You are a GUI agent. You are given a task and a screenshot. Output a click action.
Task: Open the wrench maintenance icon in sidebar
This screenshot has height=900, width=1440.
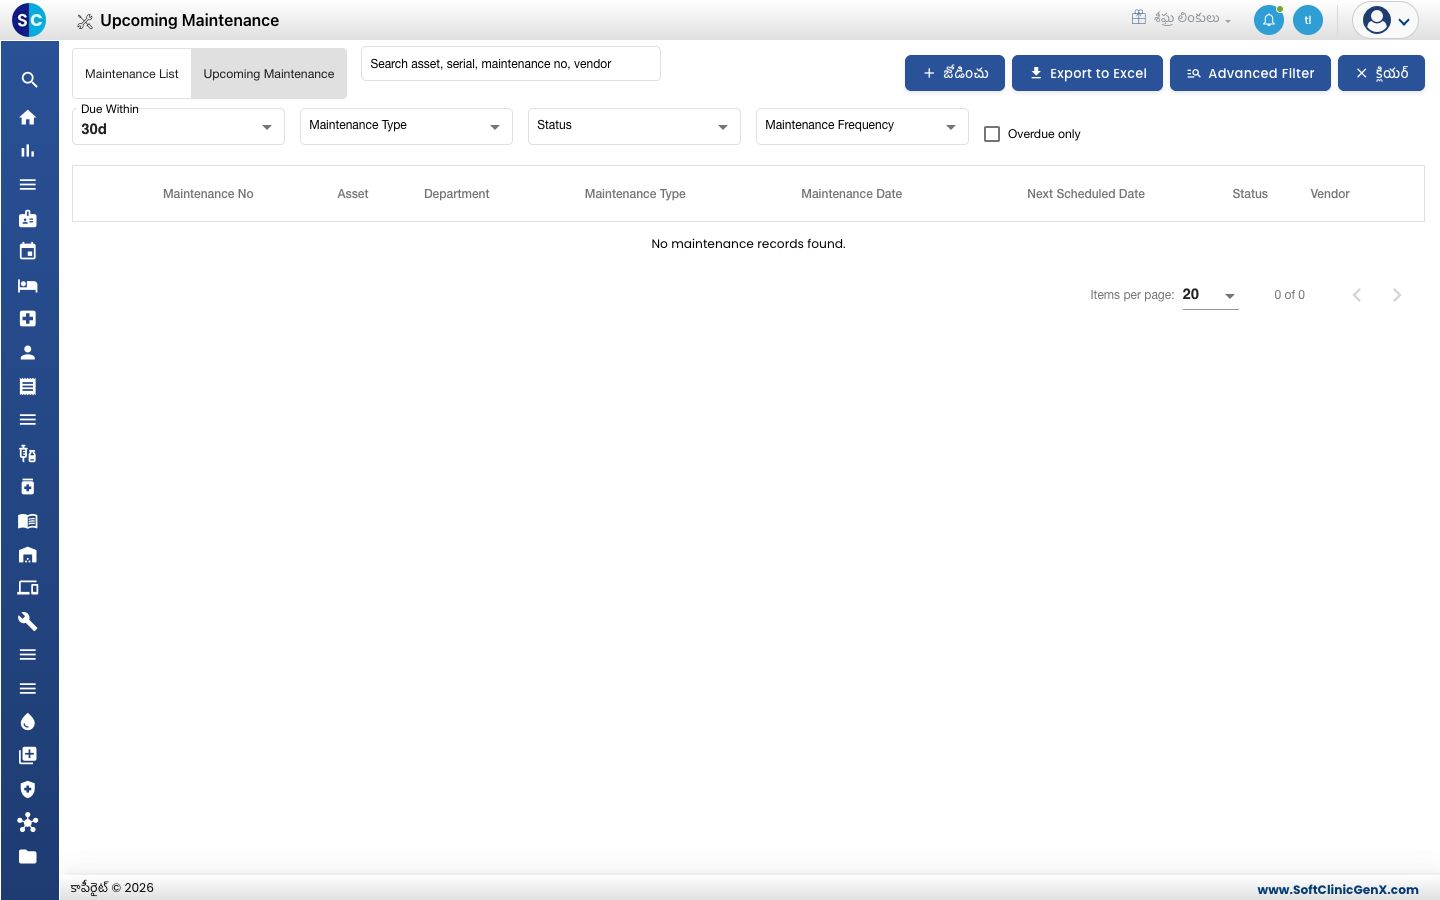click(x=28, y=621)
